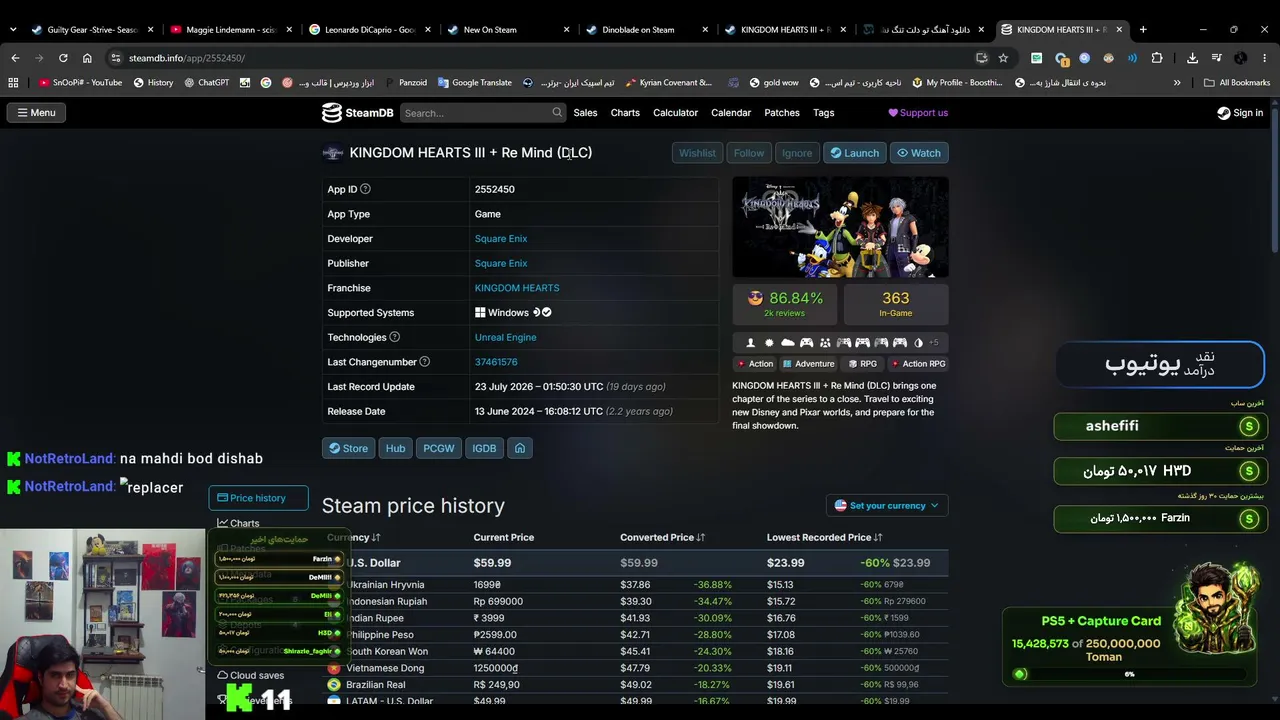Click the sunglasses emoji rating icon

755,298
